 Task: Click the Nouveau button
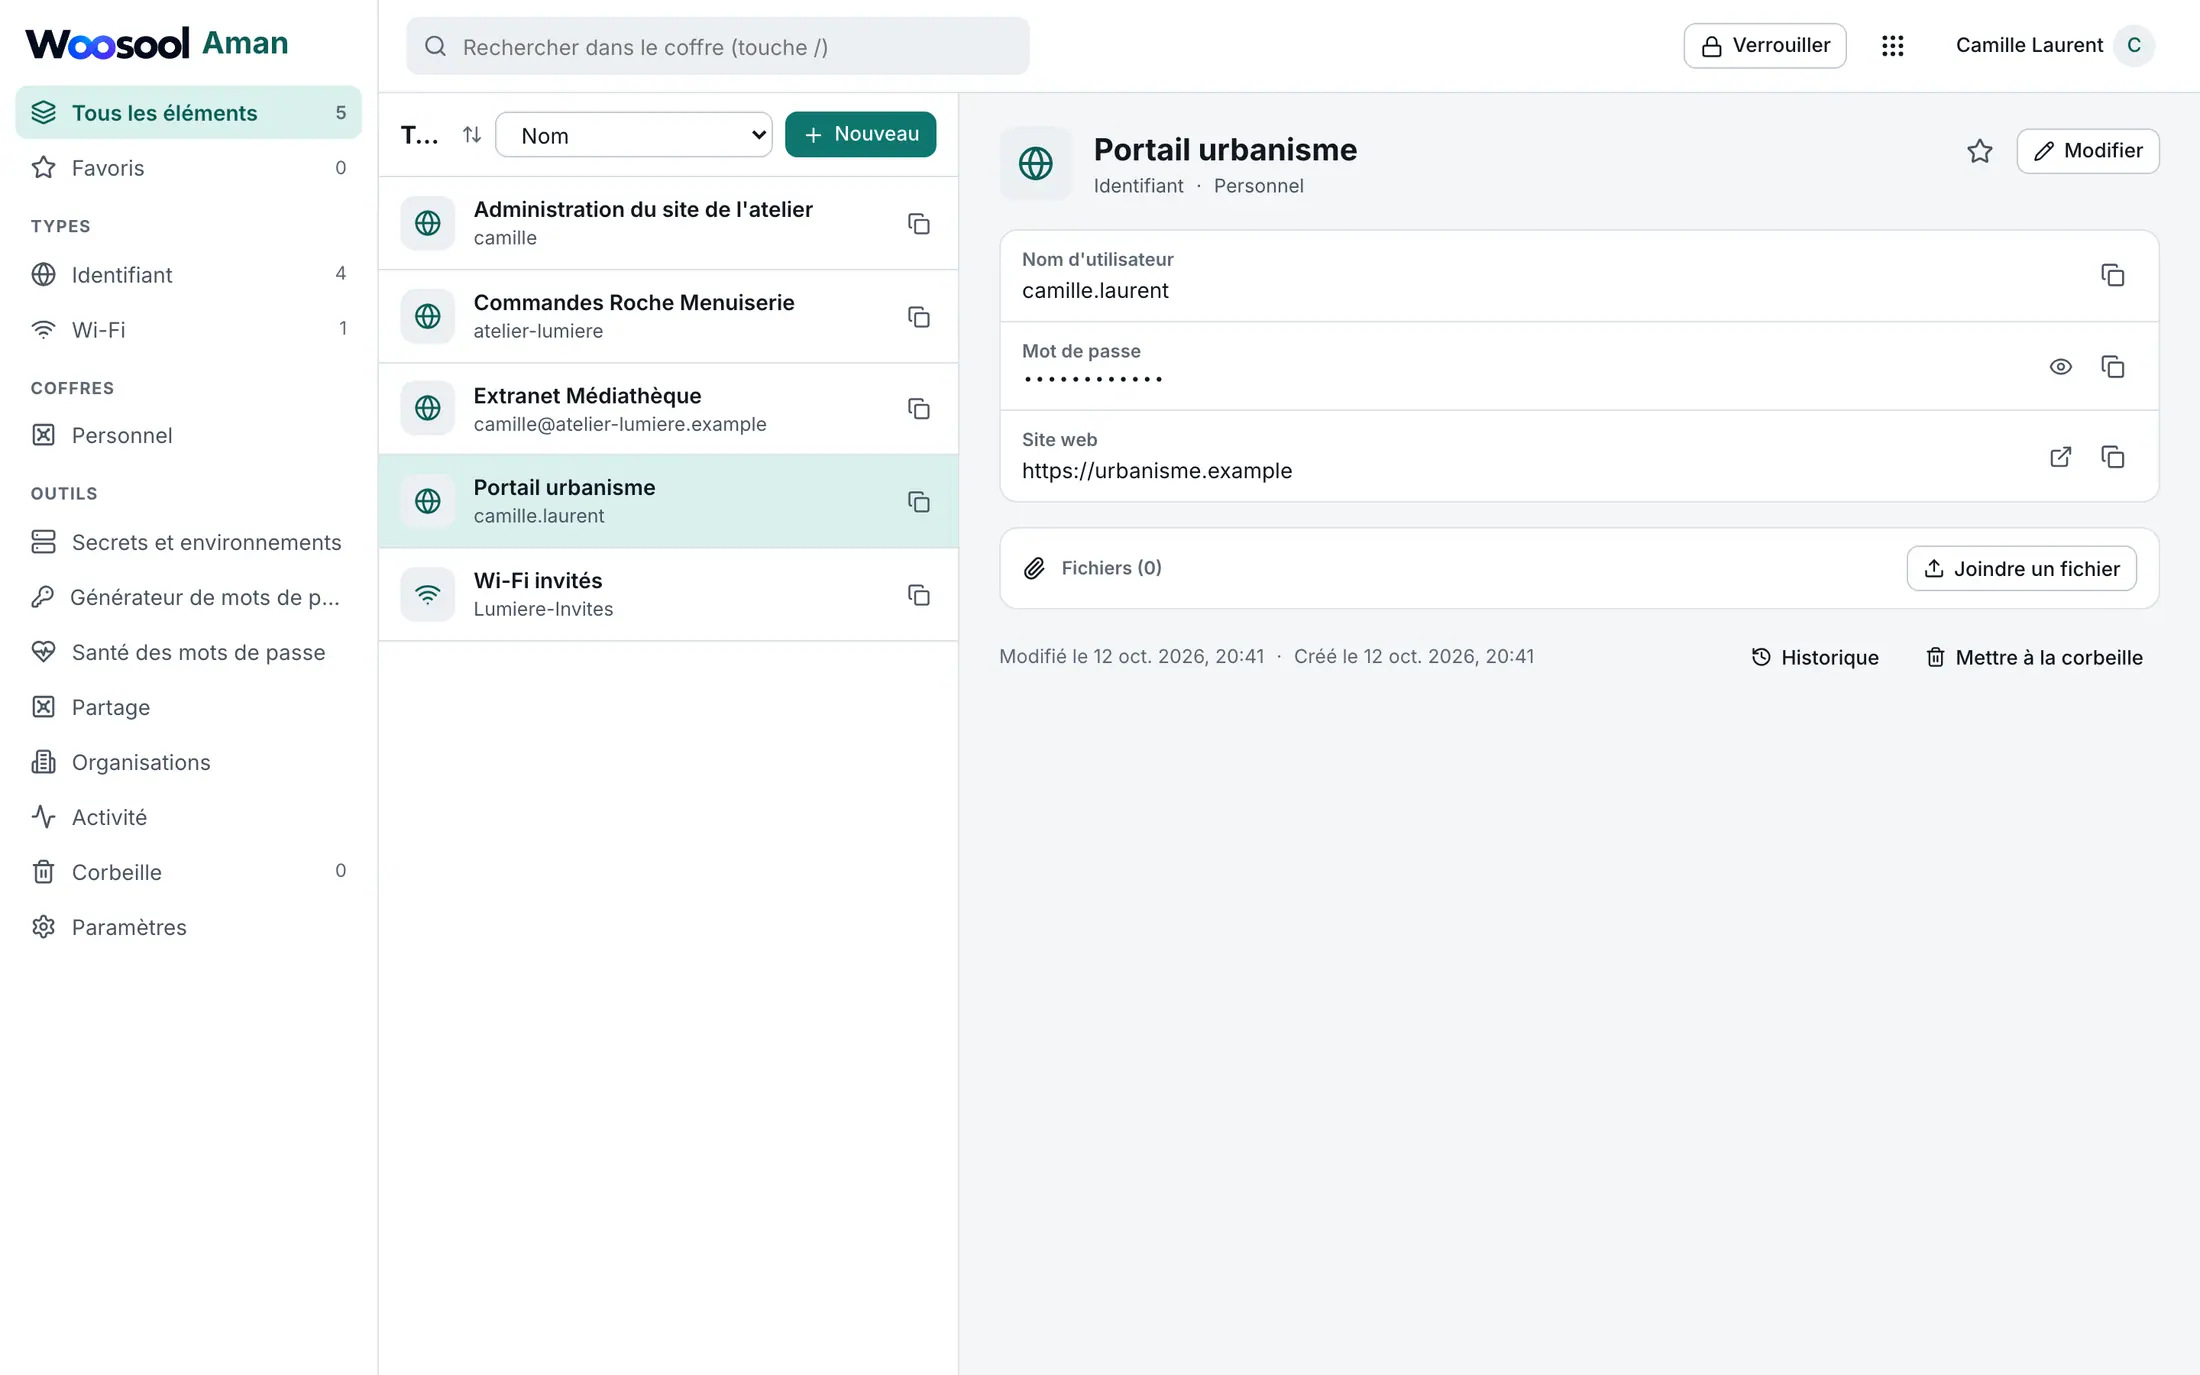click(x=860, y=134)
